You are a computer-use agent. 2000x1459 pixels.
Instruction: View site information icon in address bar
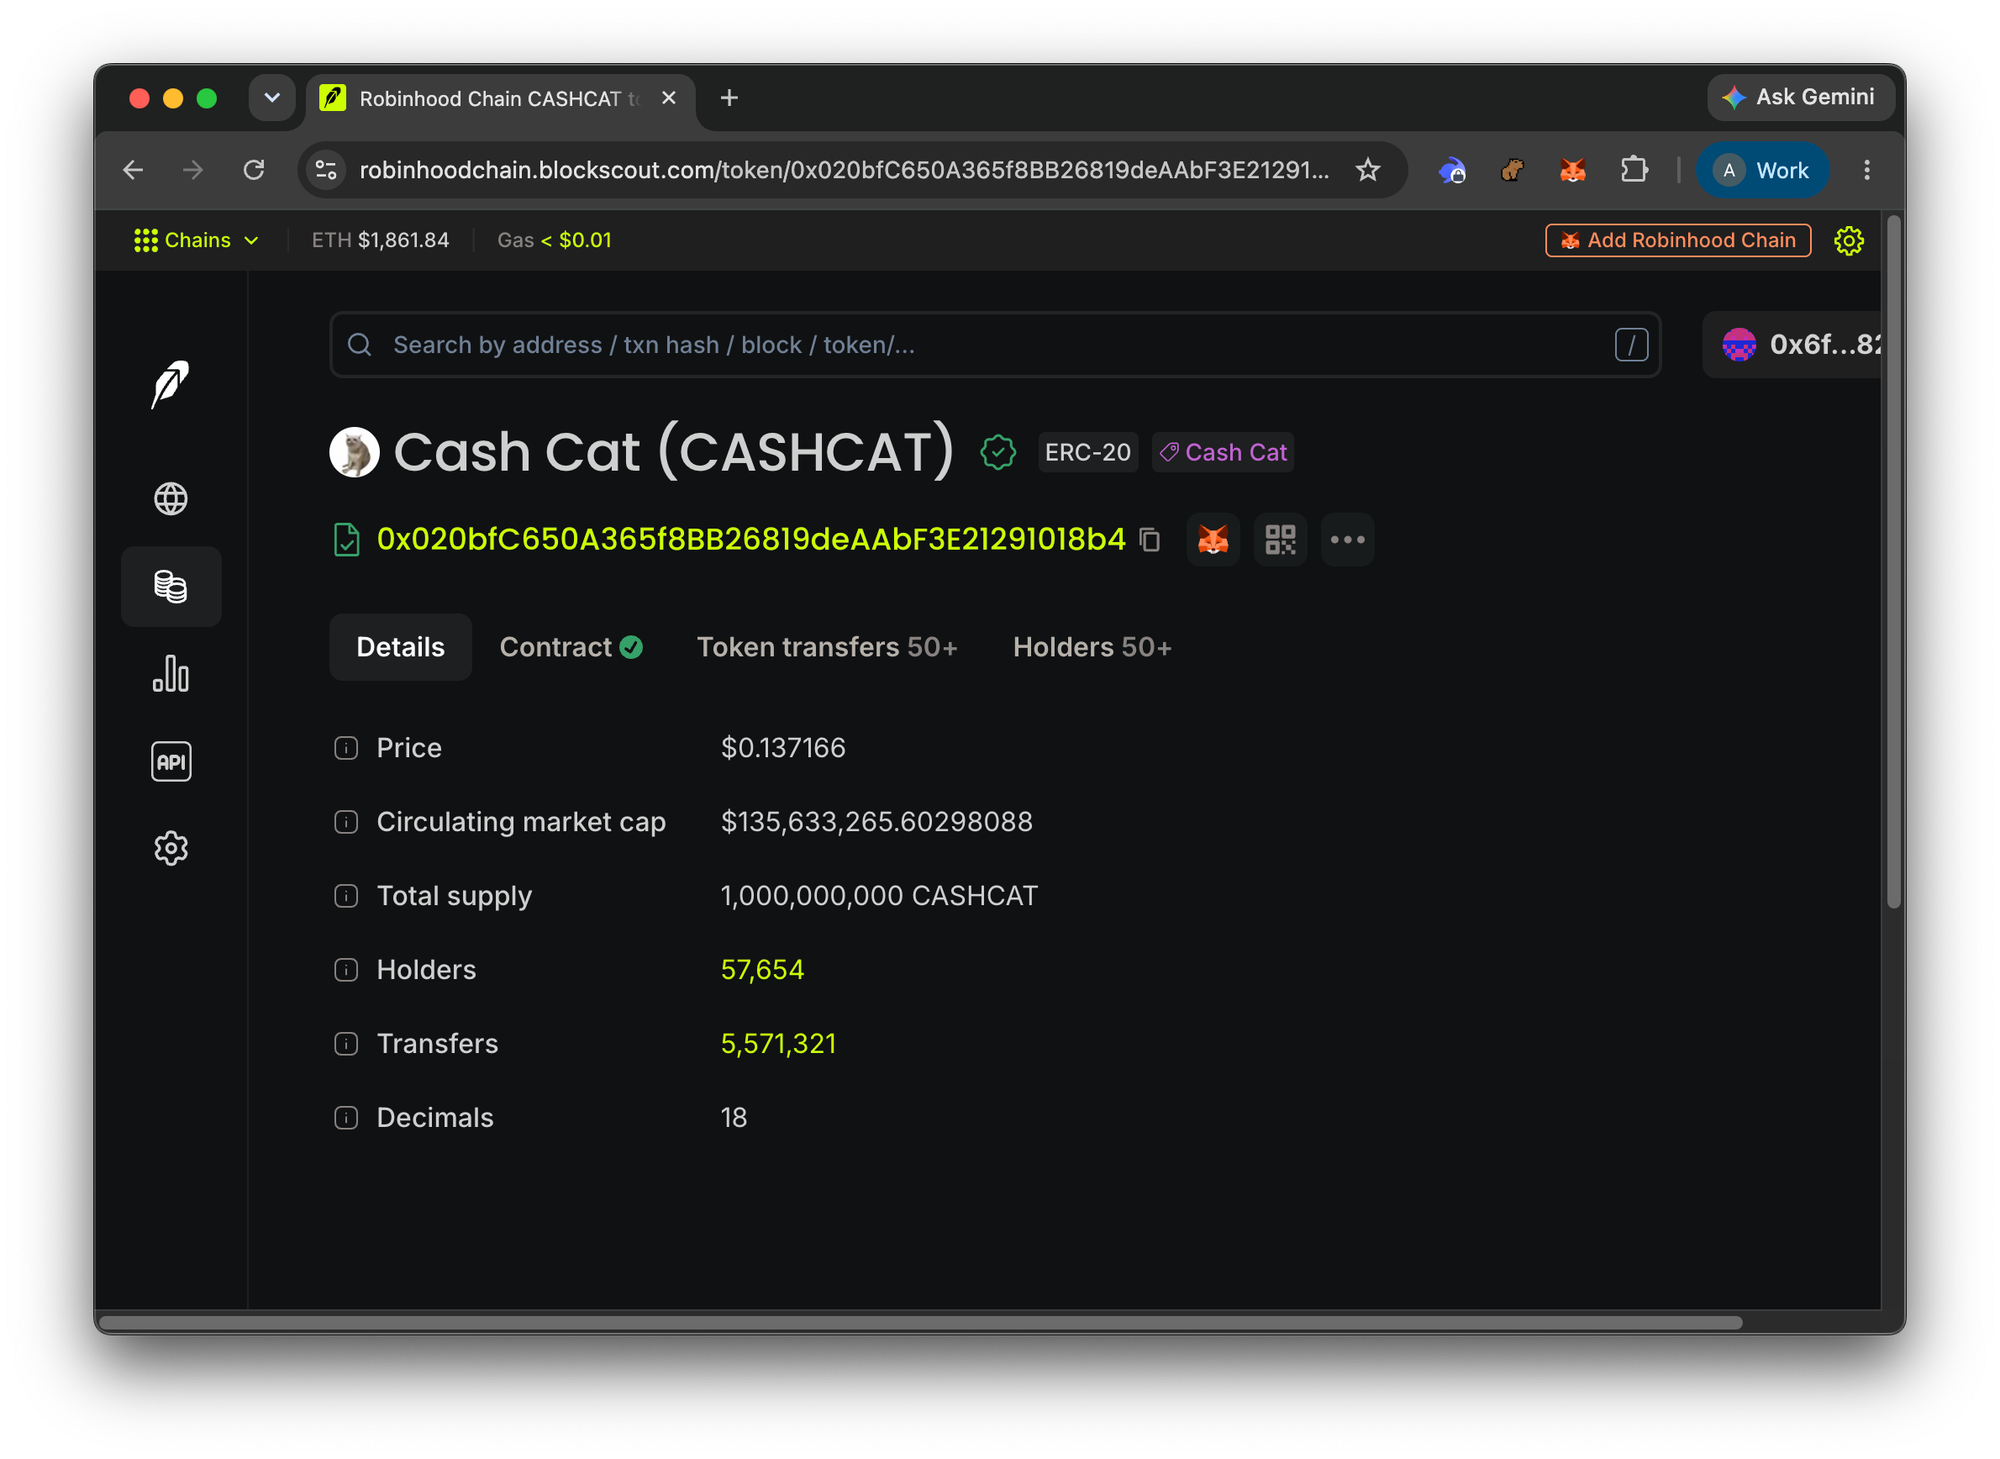[x=326, y=170]
